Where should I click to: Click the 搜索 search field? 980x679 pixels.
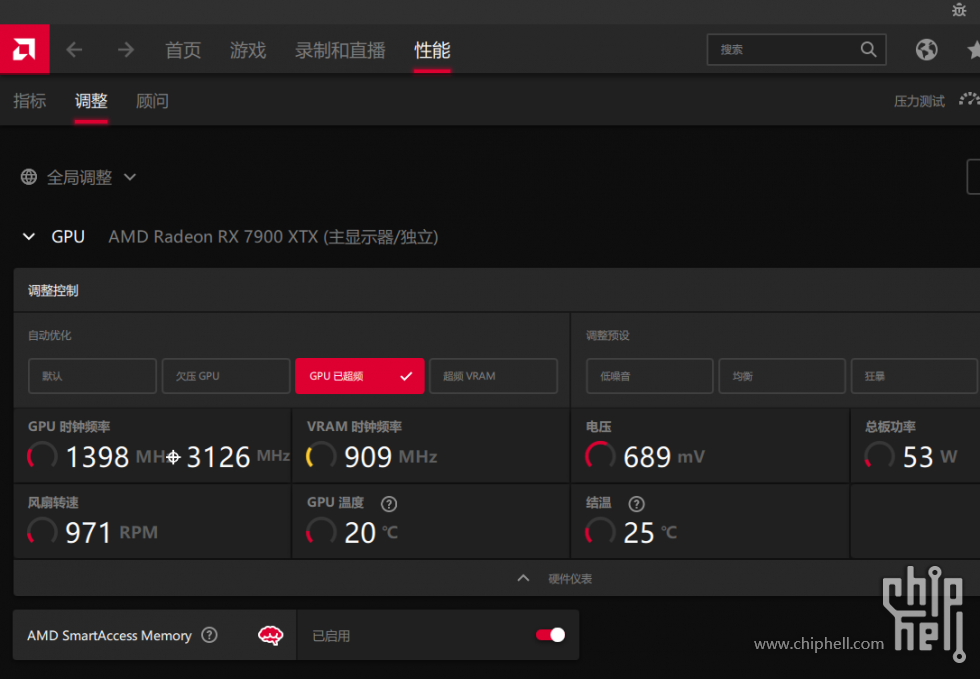(796, 49)
